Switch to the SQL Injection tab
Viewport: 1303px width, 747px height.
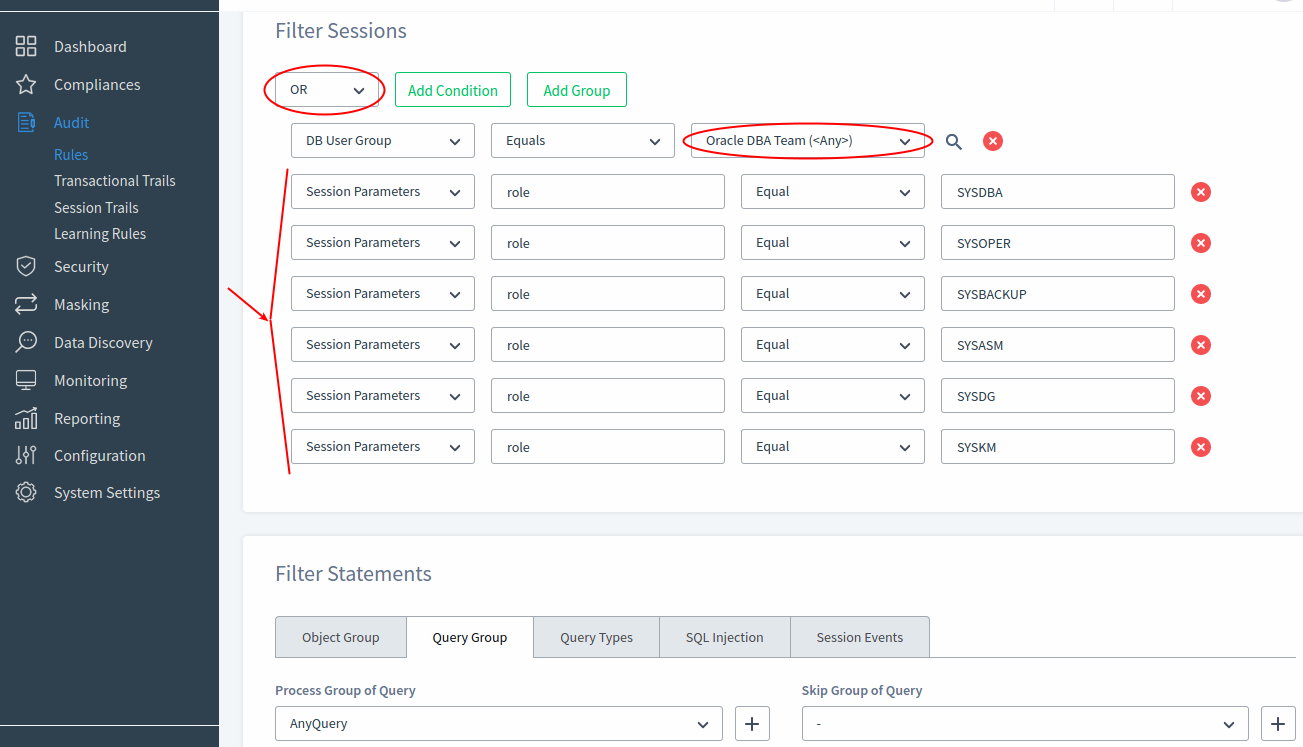(x=724, y=637)
